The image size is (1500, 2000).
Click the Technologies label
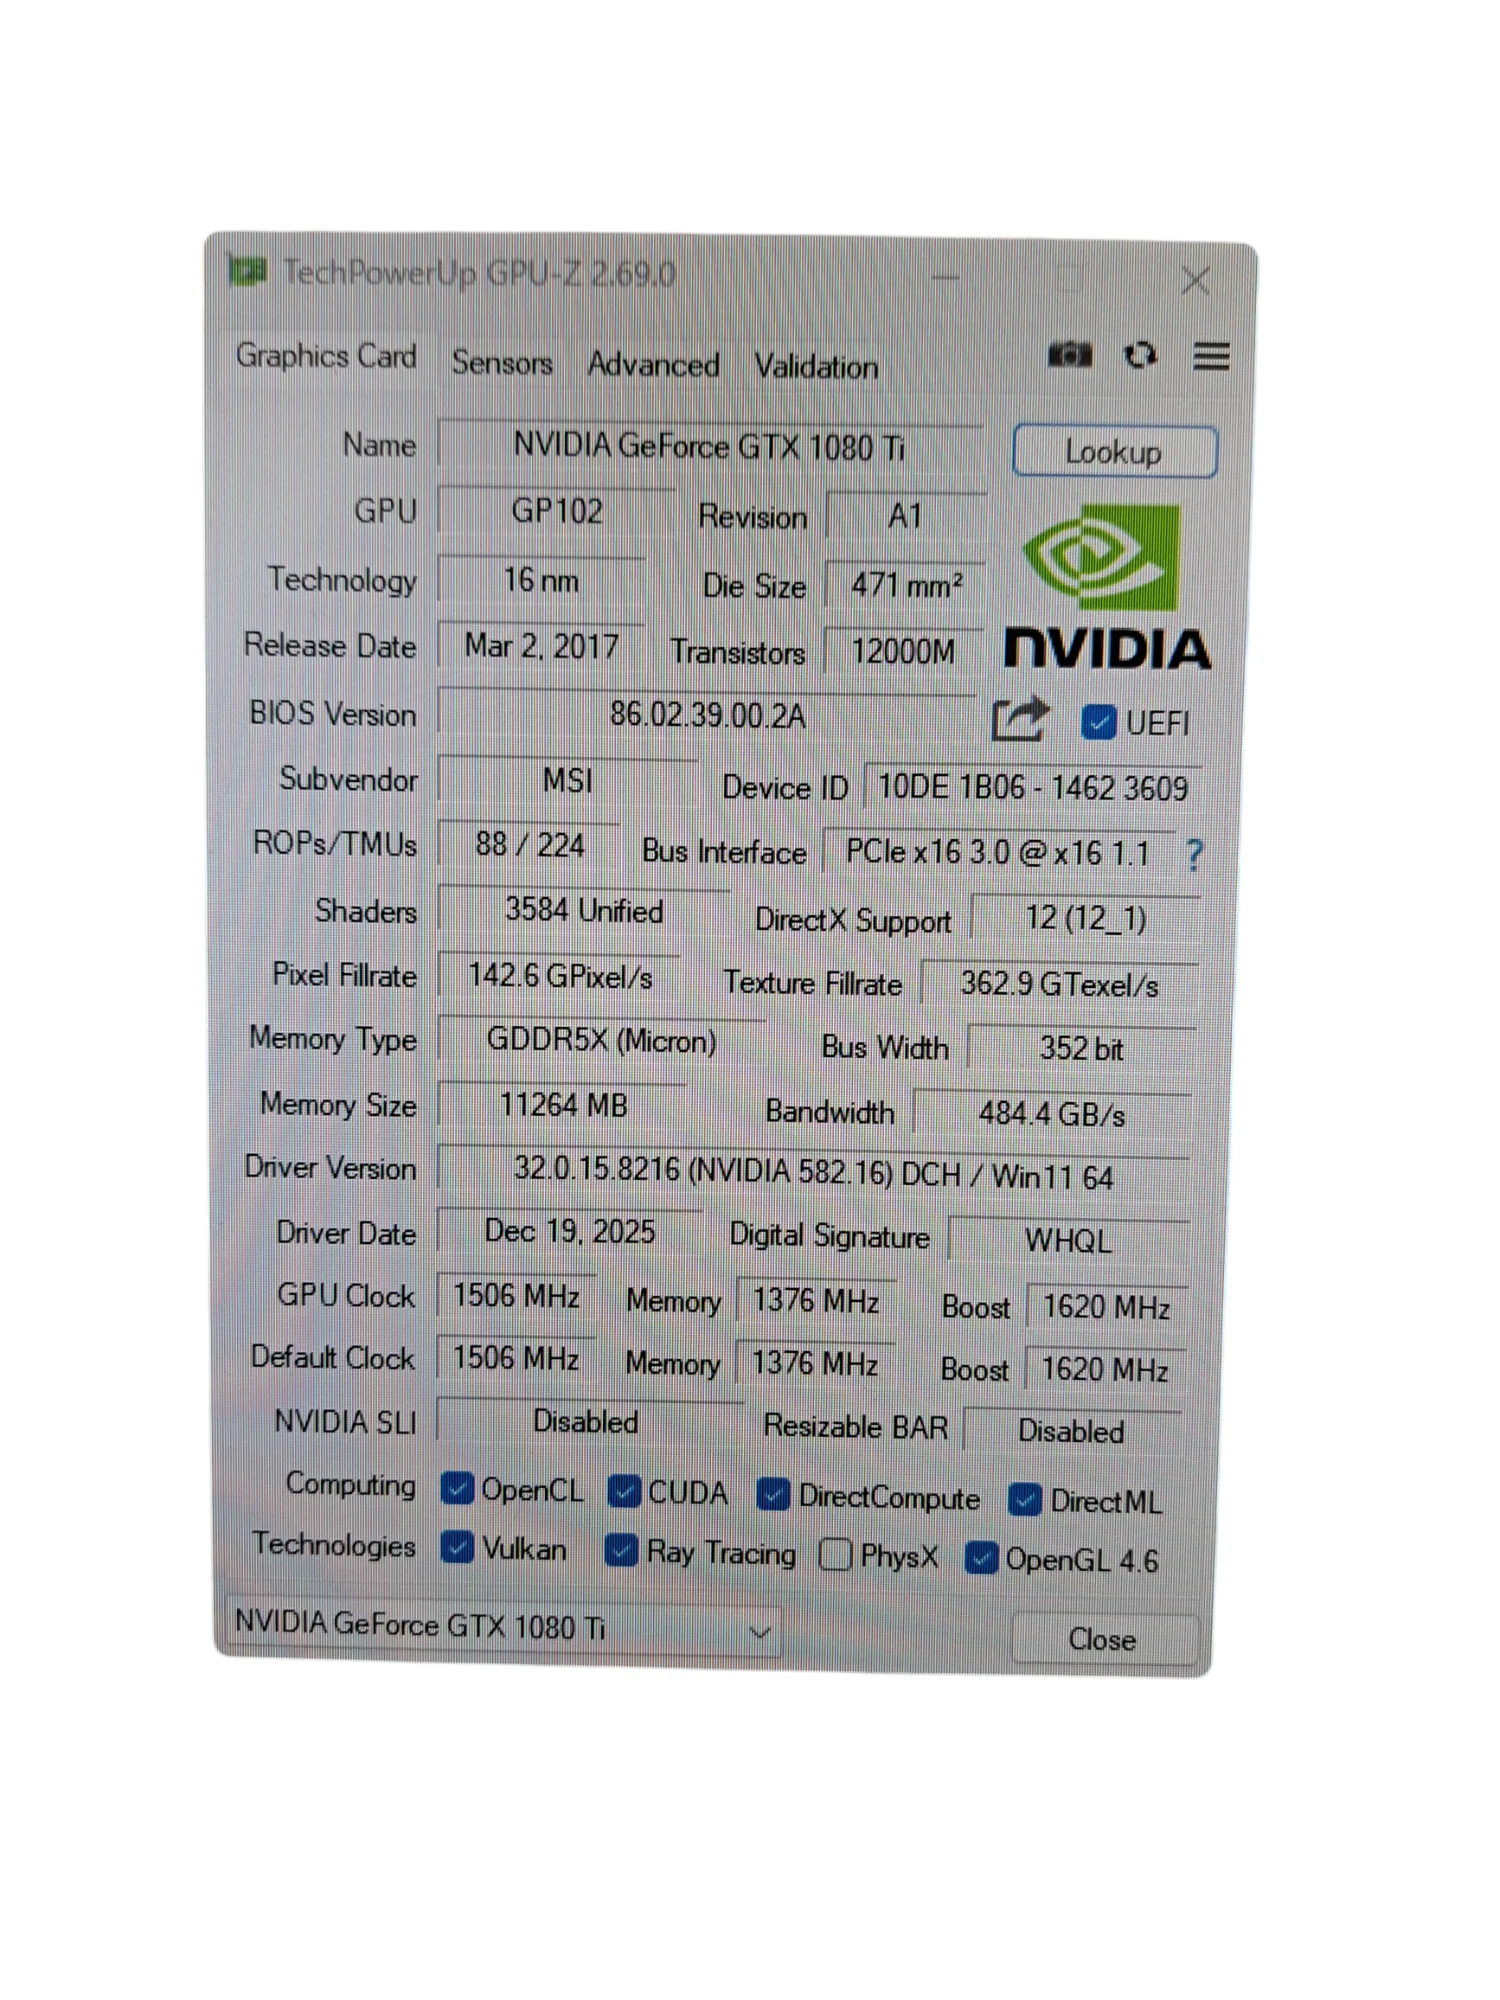click(333, 1545)
